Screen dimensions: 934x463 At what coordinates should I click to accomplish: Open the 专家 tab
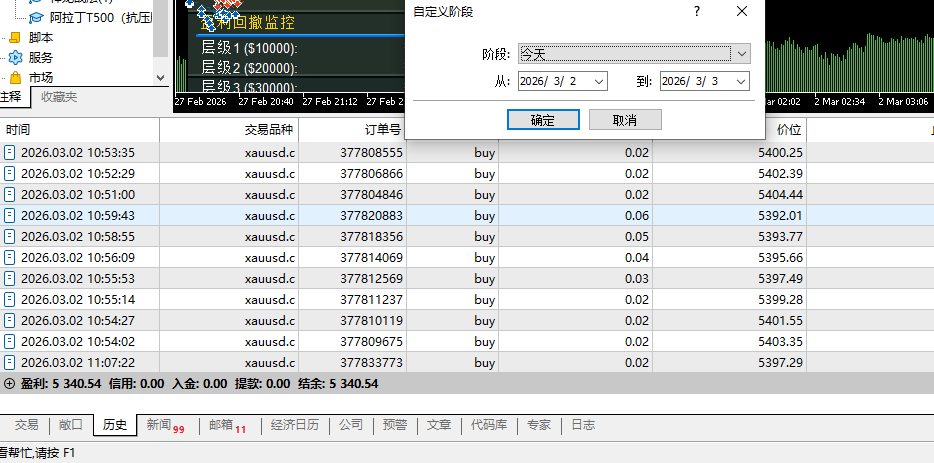click(539, 425)
